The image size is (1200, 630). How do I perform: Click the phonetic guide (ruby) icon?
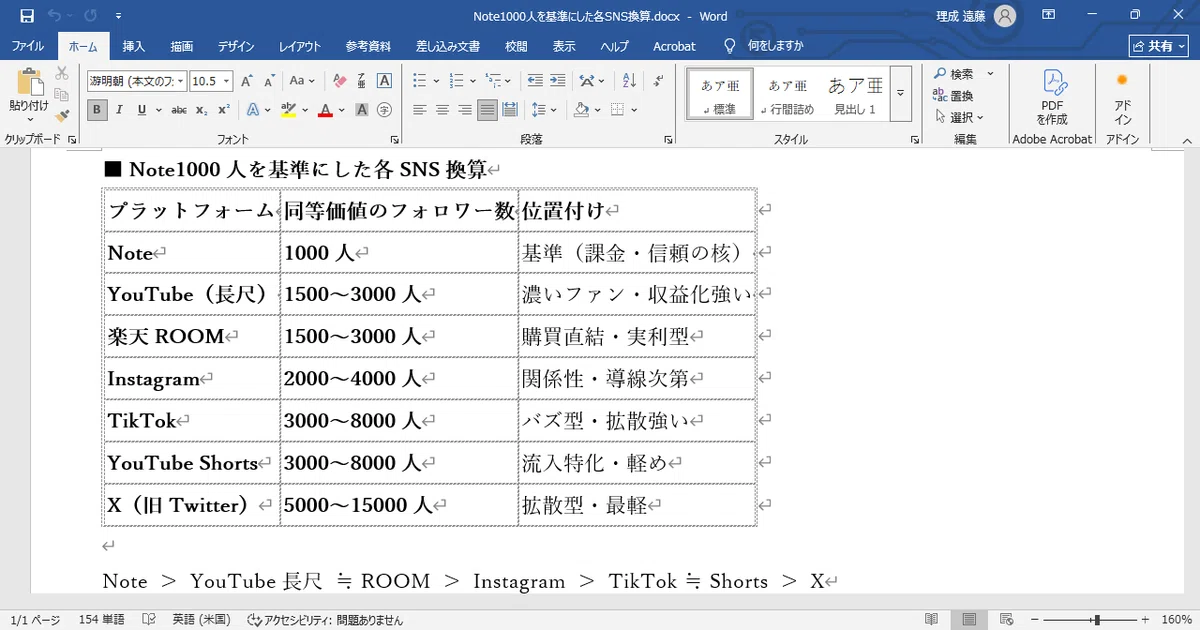click(362, 80)
